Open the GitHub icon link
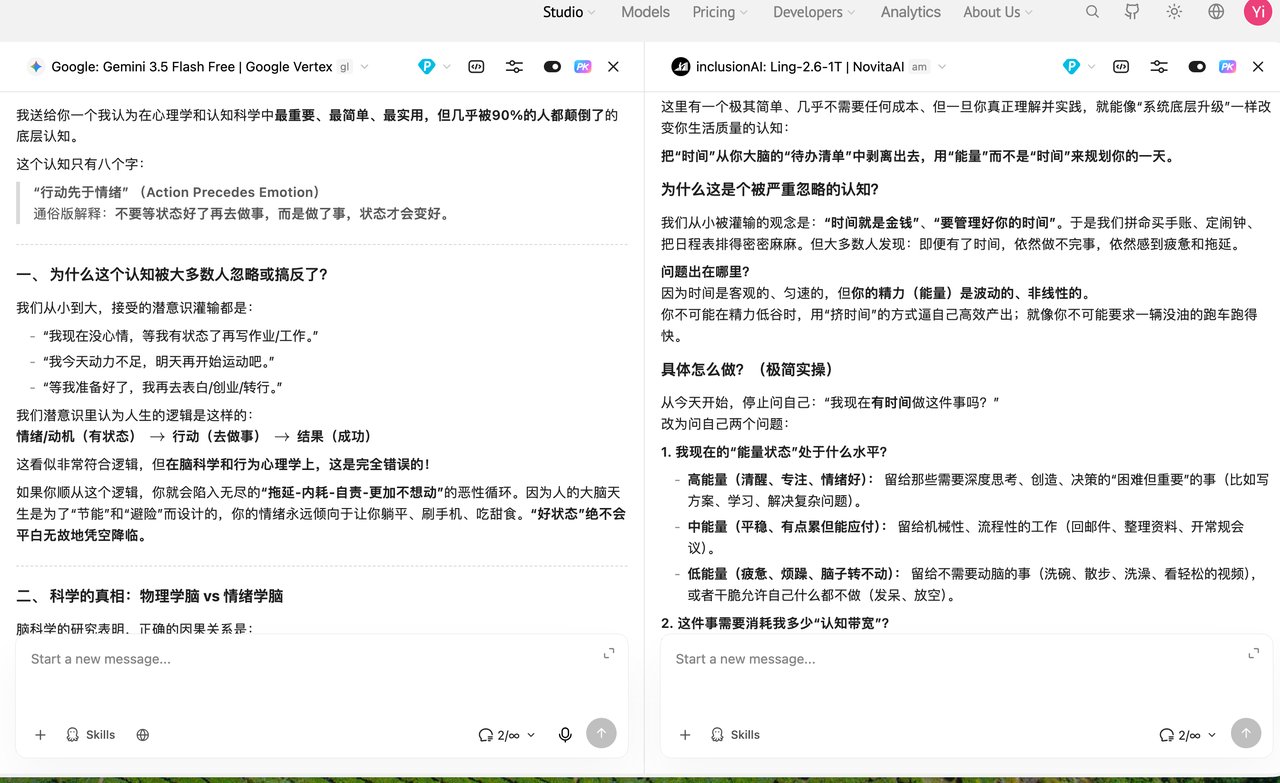The image size is (1280, 783). click(x=1133, y=12)
